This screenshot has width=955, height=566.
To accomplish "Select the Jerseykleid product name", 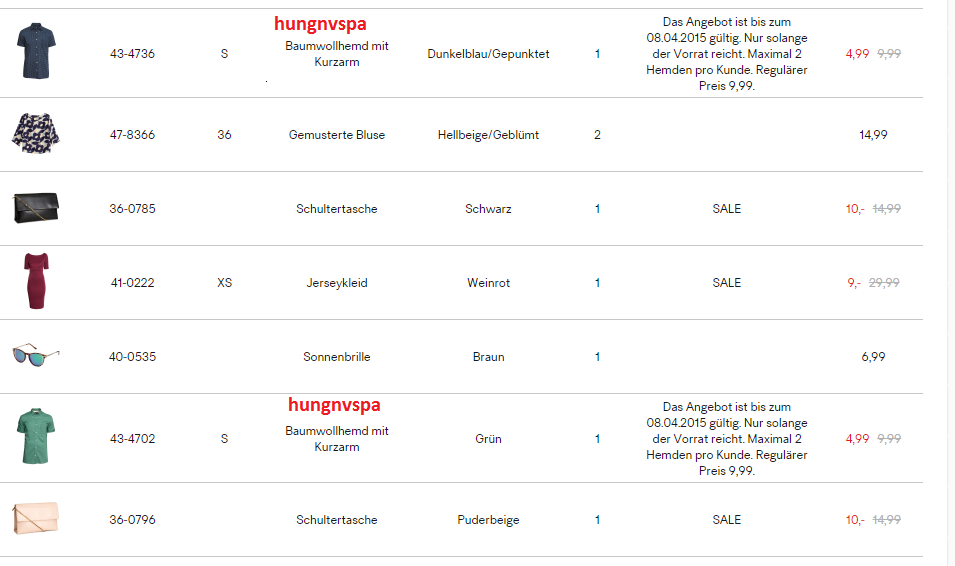I will point(336,283).
